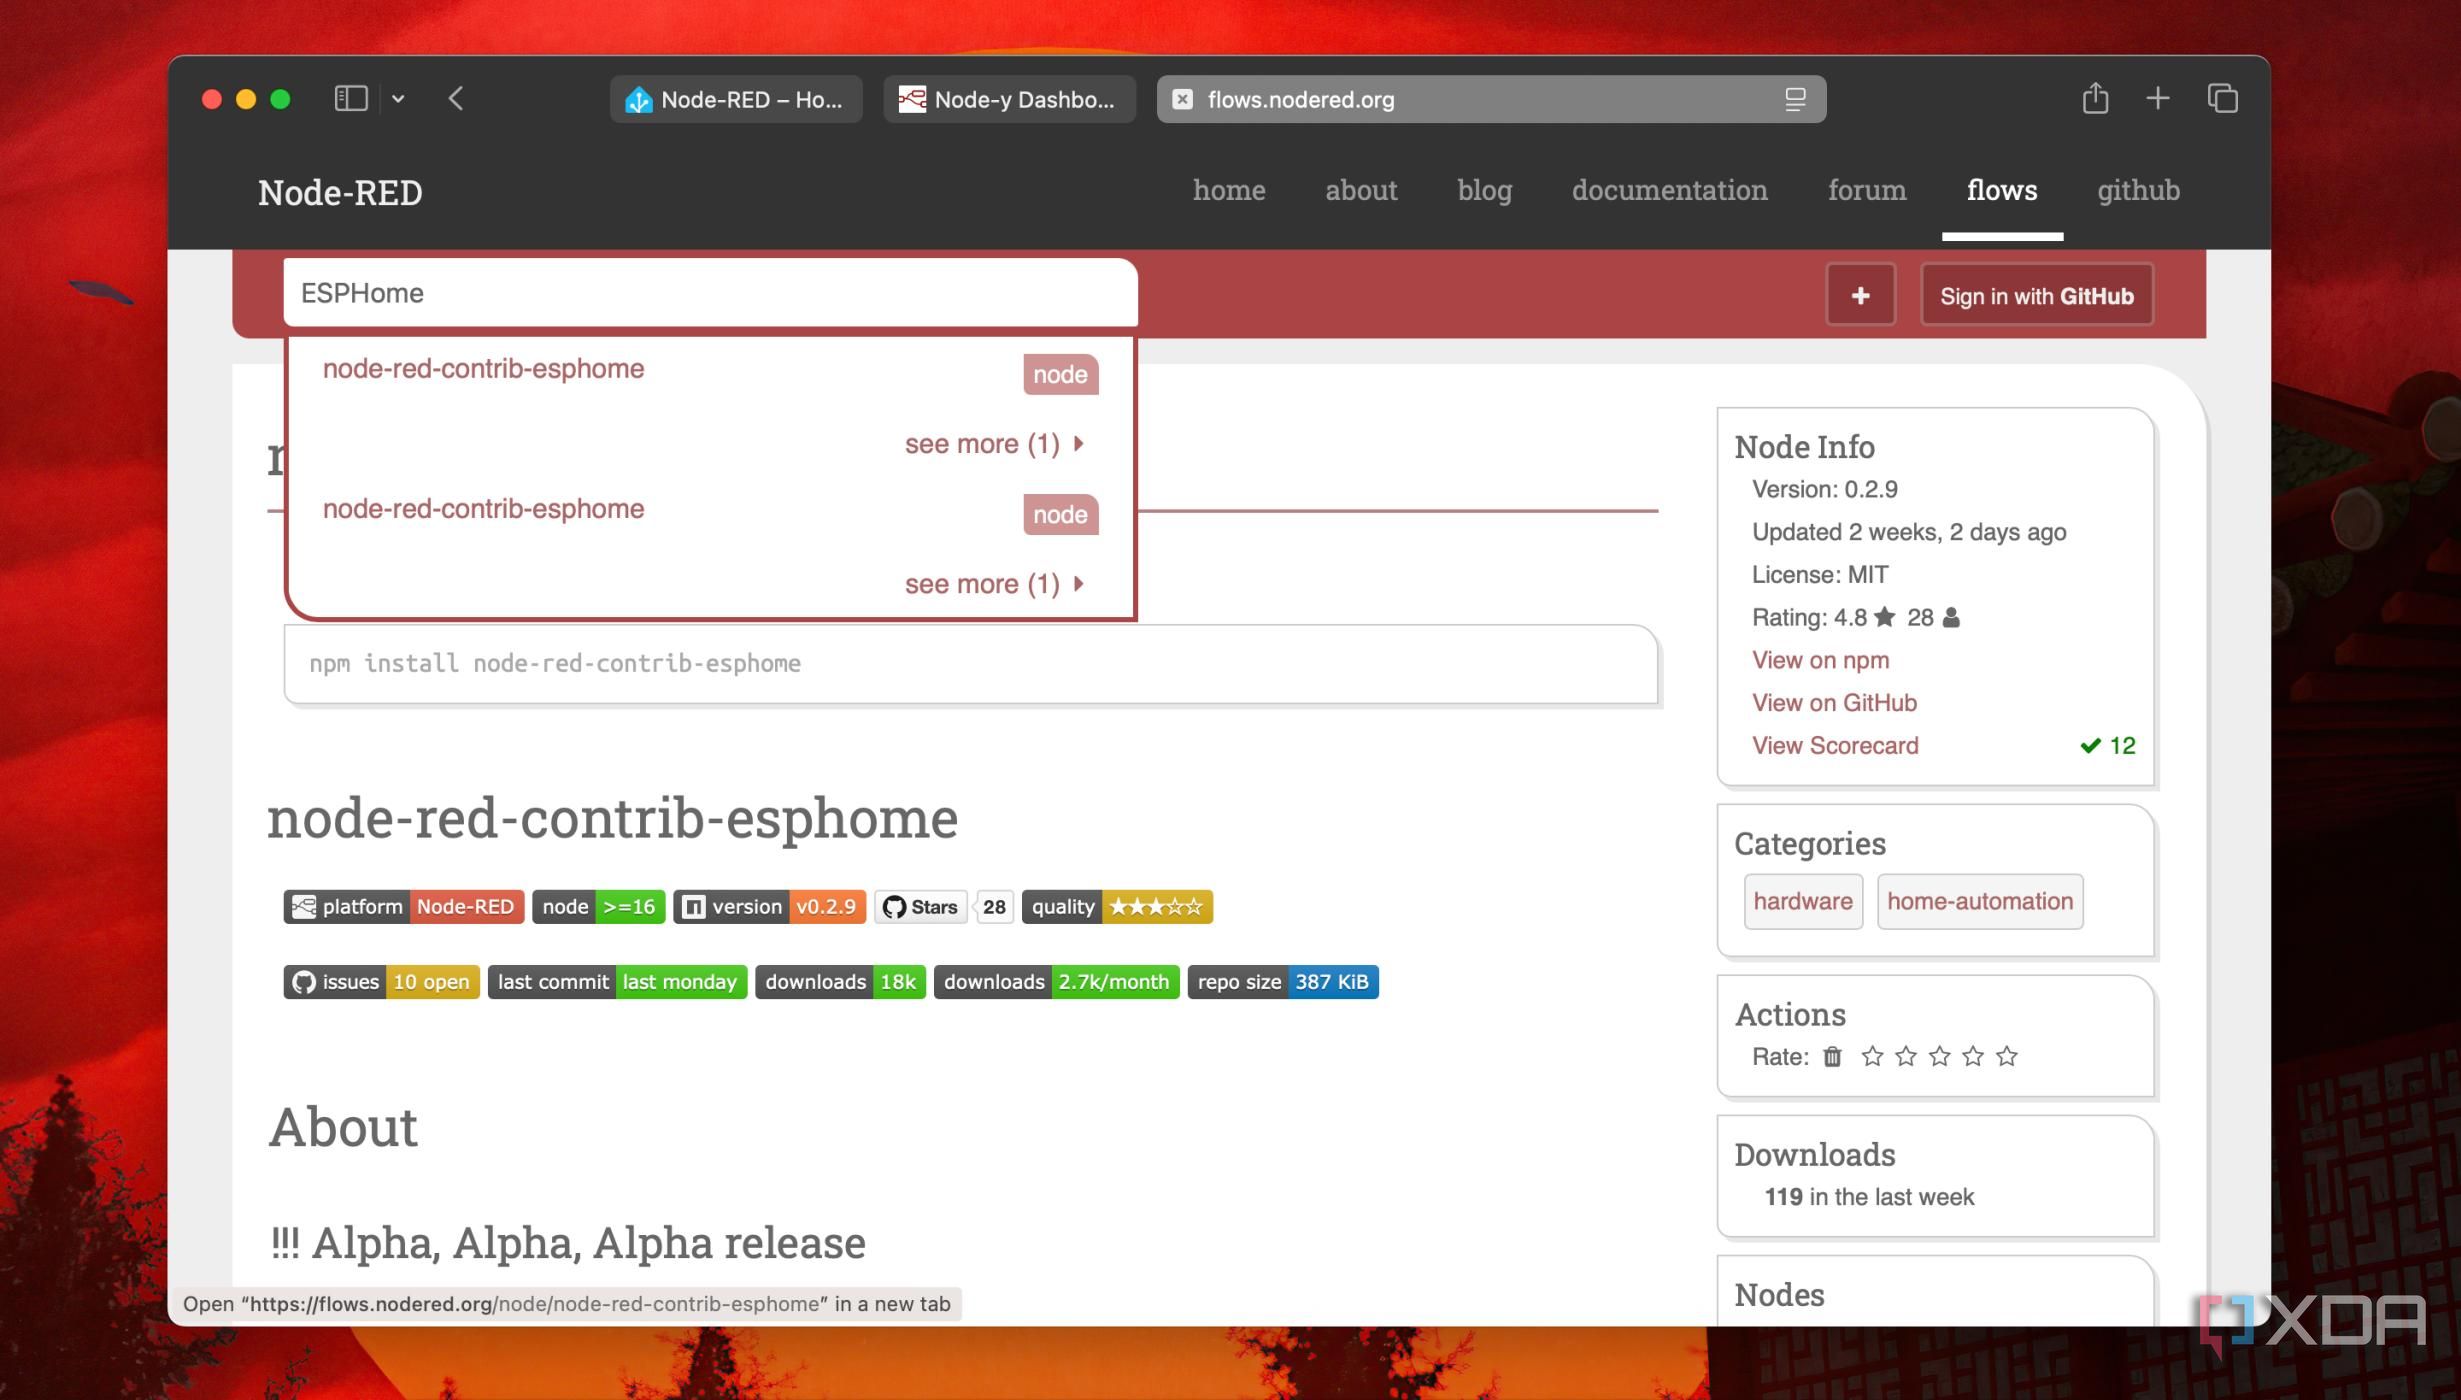Open the sidebar options chevron dropdown

398,98
